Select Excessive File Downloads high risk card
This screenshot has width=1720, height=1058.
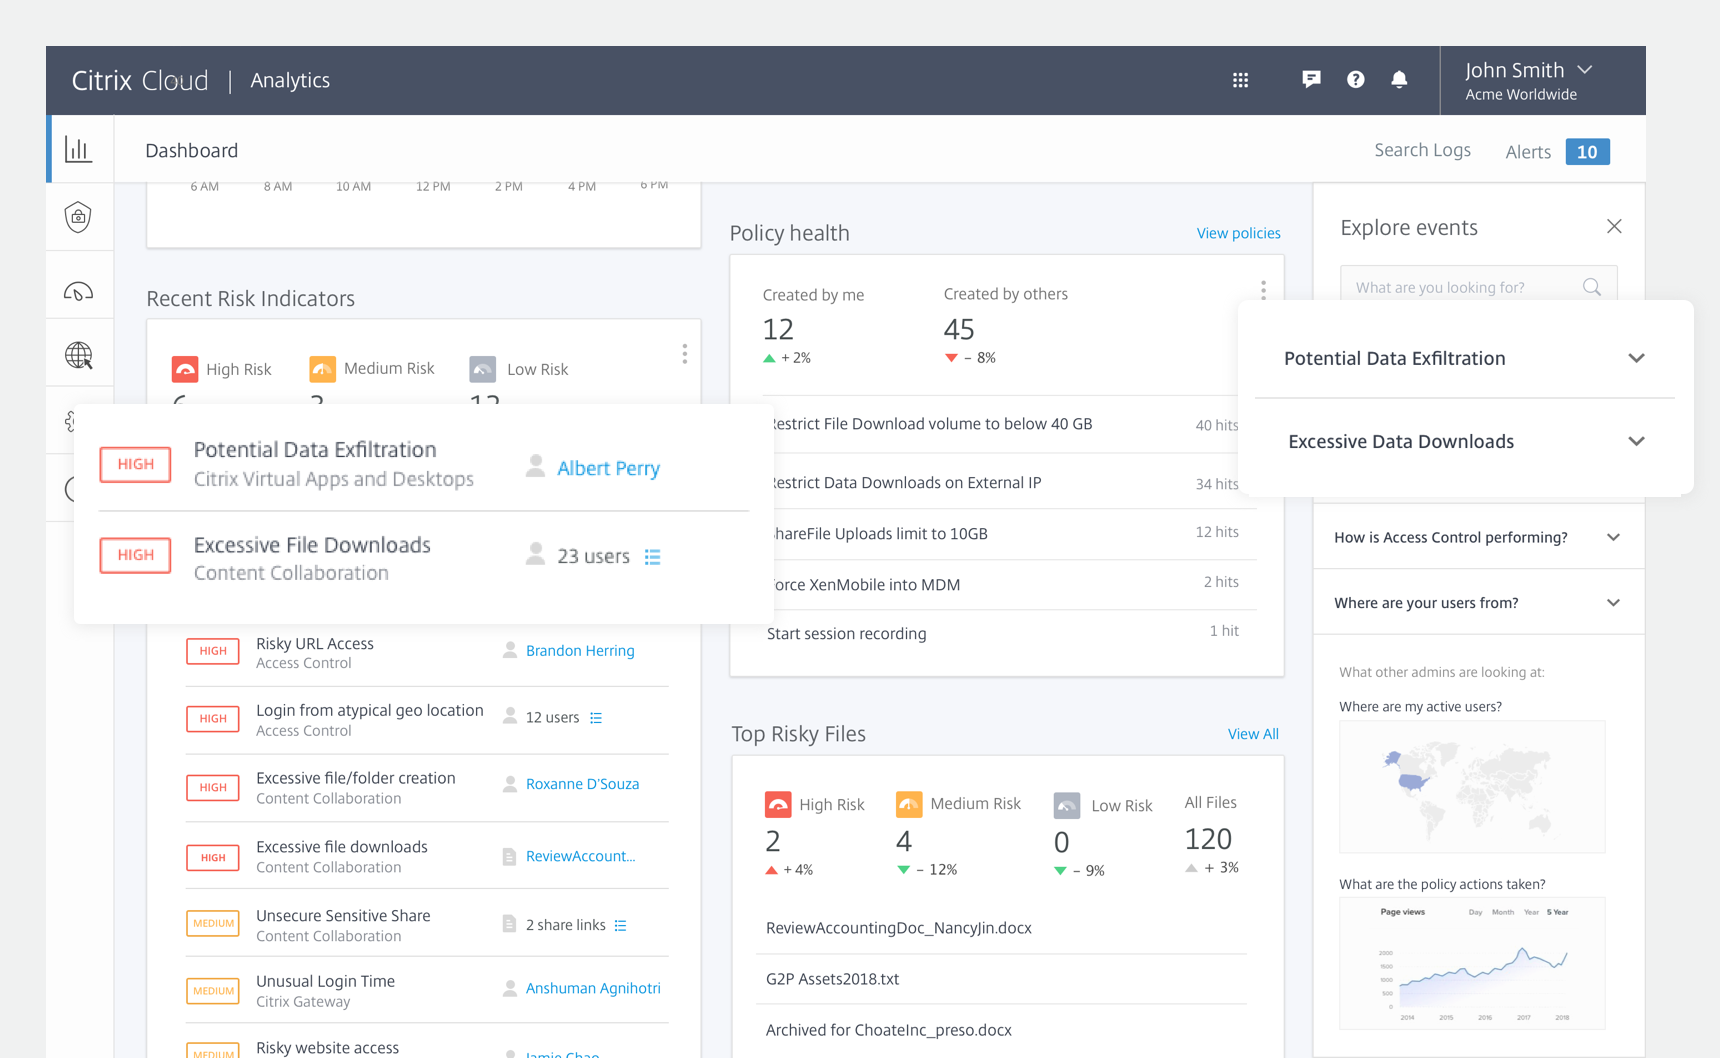424,558
